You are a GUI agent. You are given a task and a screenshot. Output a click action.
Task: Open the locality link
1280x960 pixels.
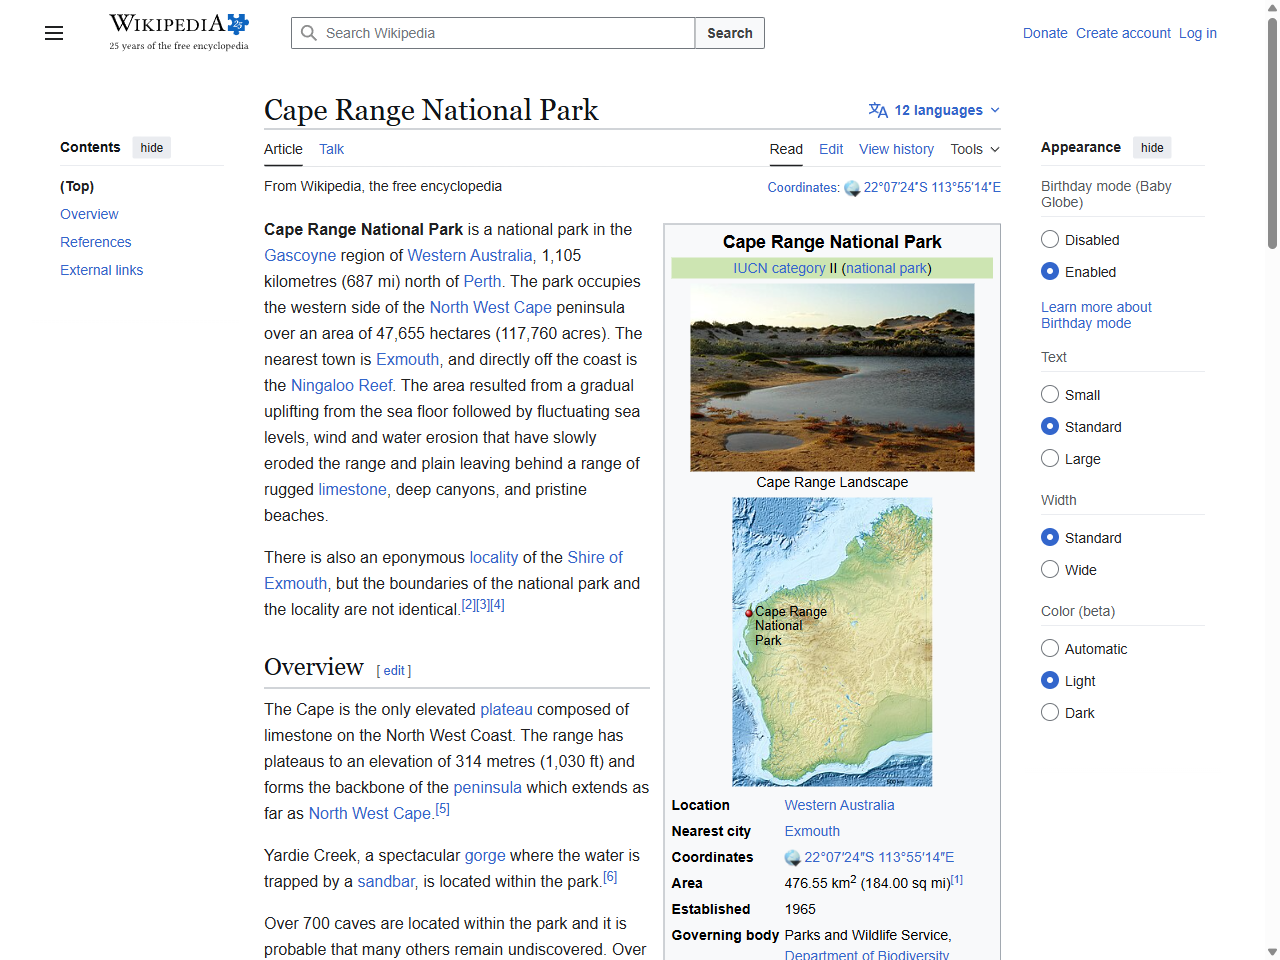pyautogui.click(x=494, y=557)
